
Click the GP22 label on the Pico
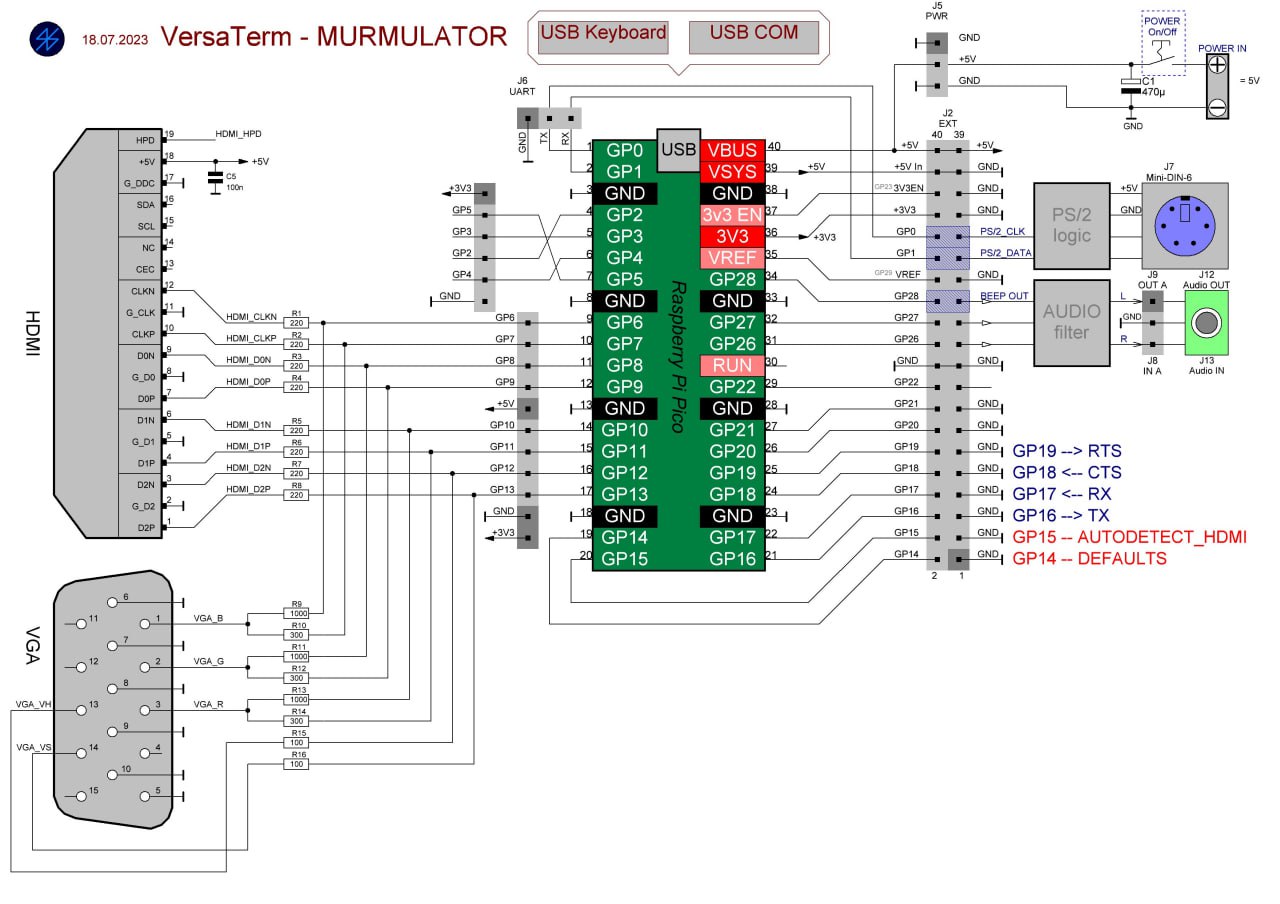732,387
